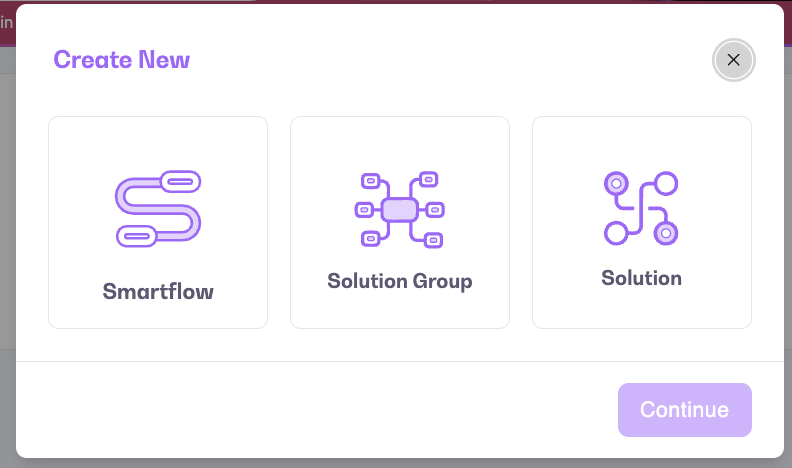This screenshot has height=468, width=792.
Task: Click the Solution Group network icon
Action: point(400,210)
